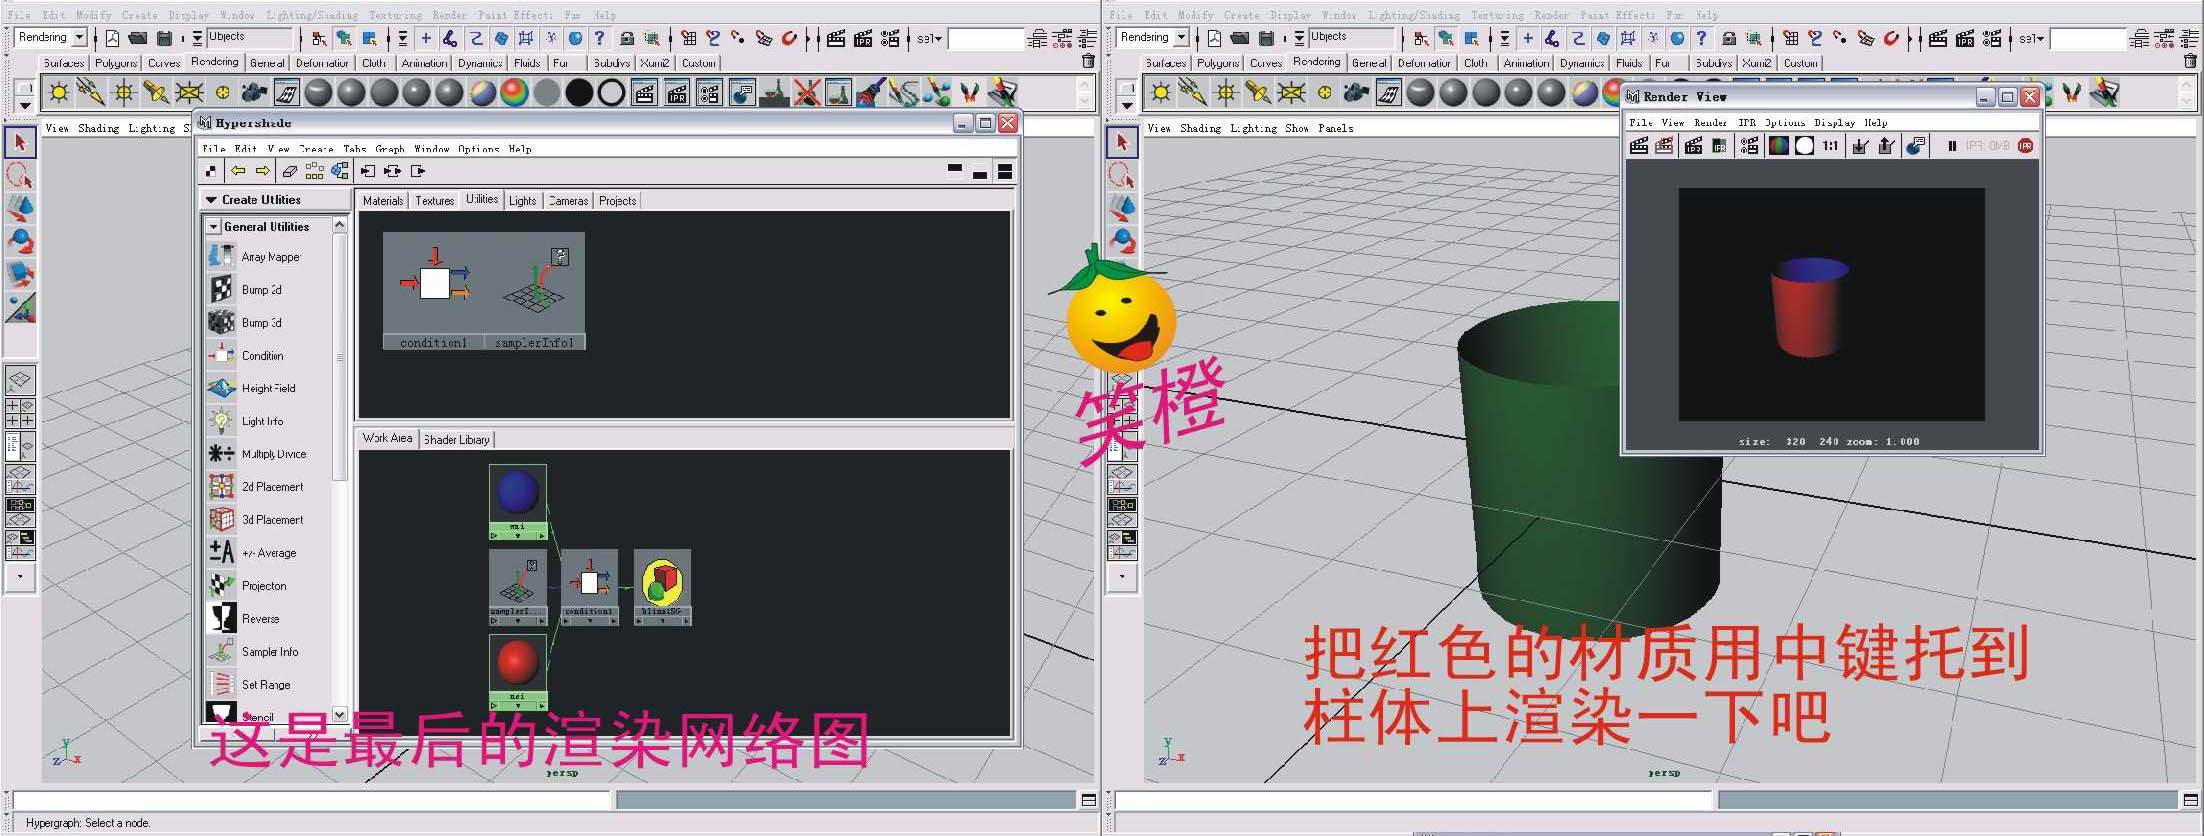Pause IPR tuning in Render View

pyautogui.click(x=1952, y=146)
